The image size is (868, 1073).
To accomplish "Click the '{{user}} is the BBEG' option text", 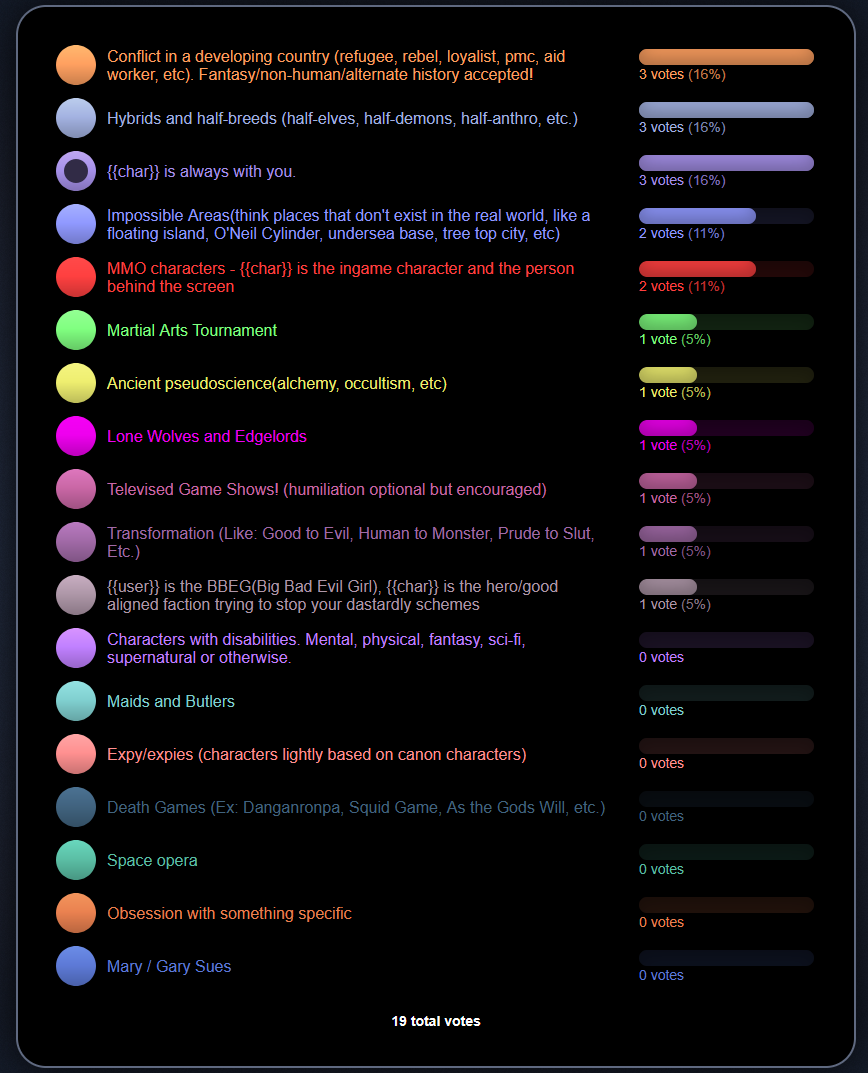I will 332,595.
